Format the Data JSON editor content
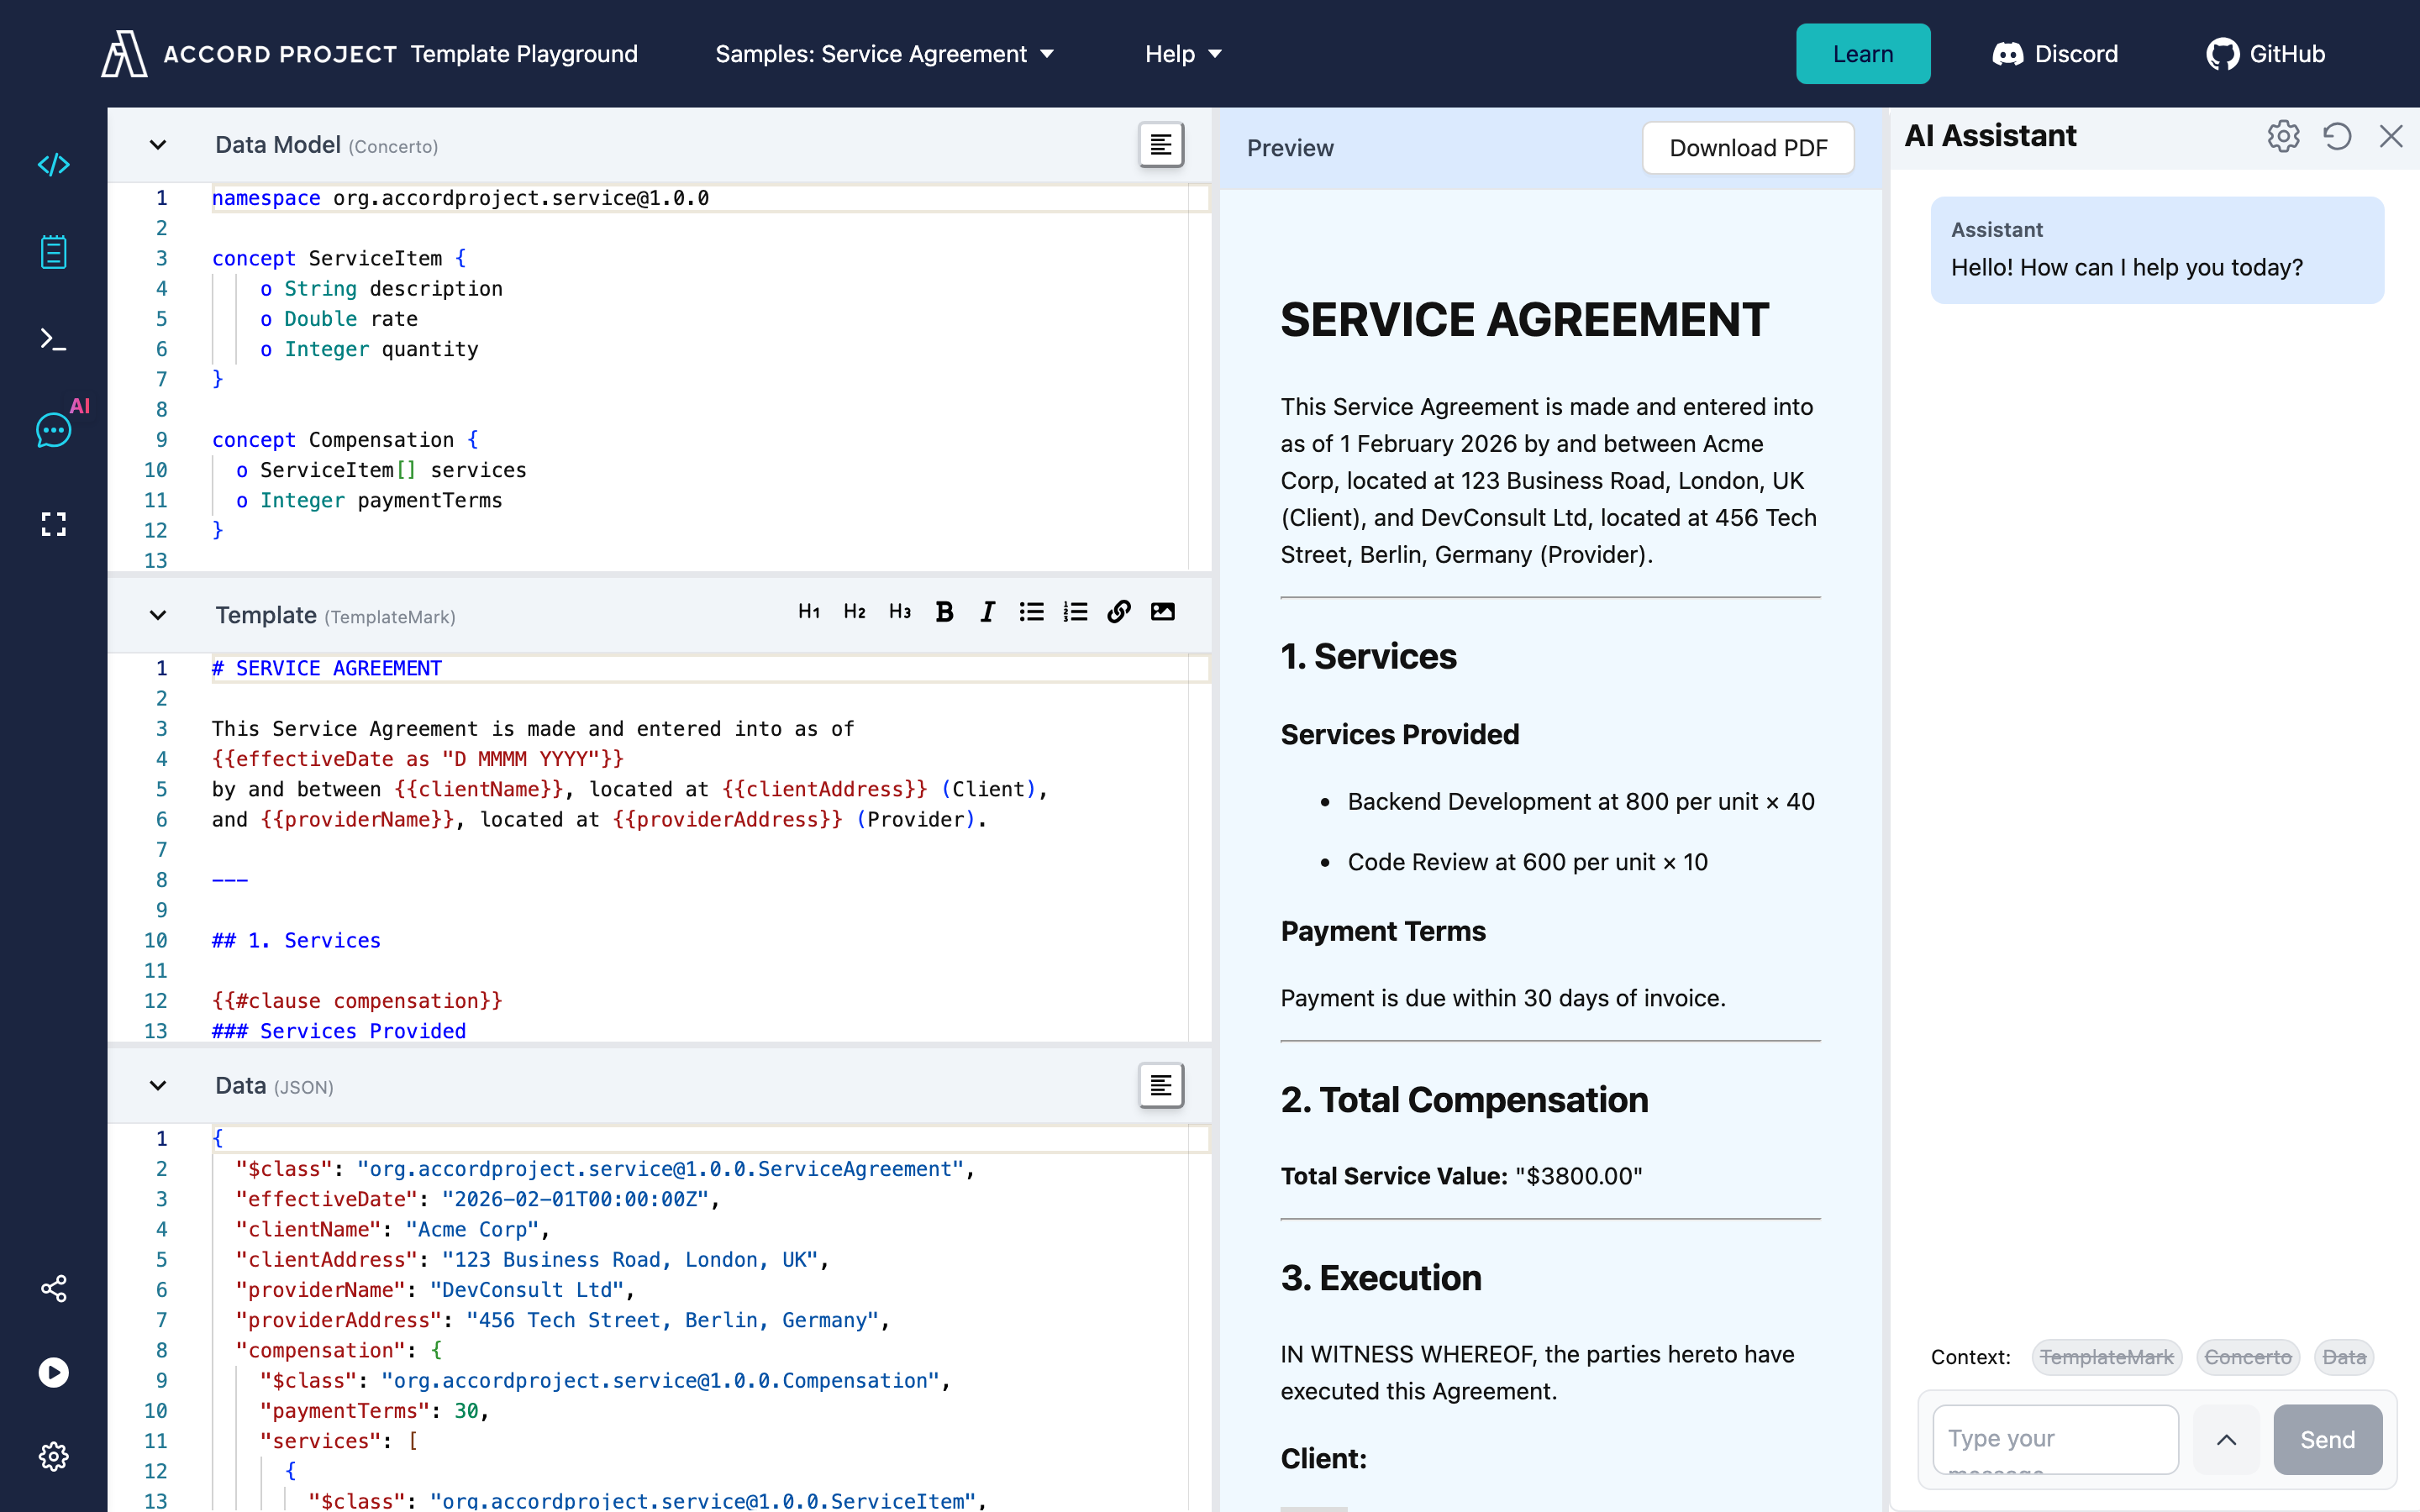This screenshot has width=2420, height=1512. point(1161,1085)
